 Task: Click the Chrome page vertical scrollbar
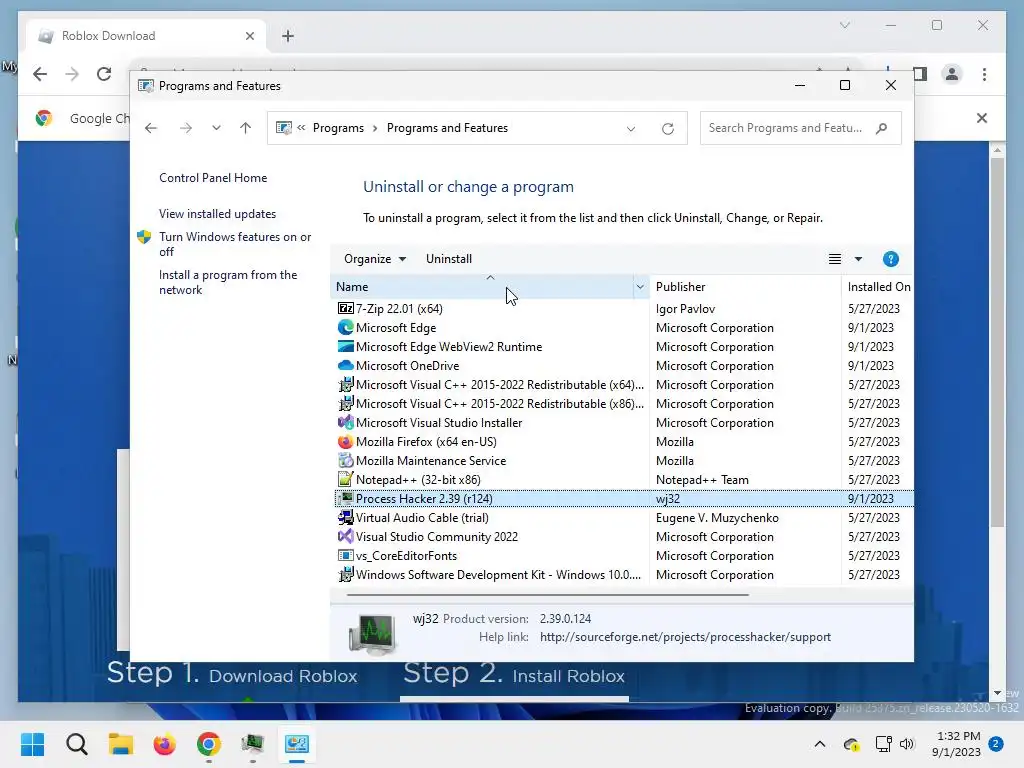(x=997, y=340)
